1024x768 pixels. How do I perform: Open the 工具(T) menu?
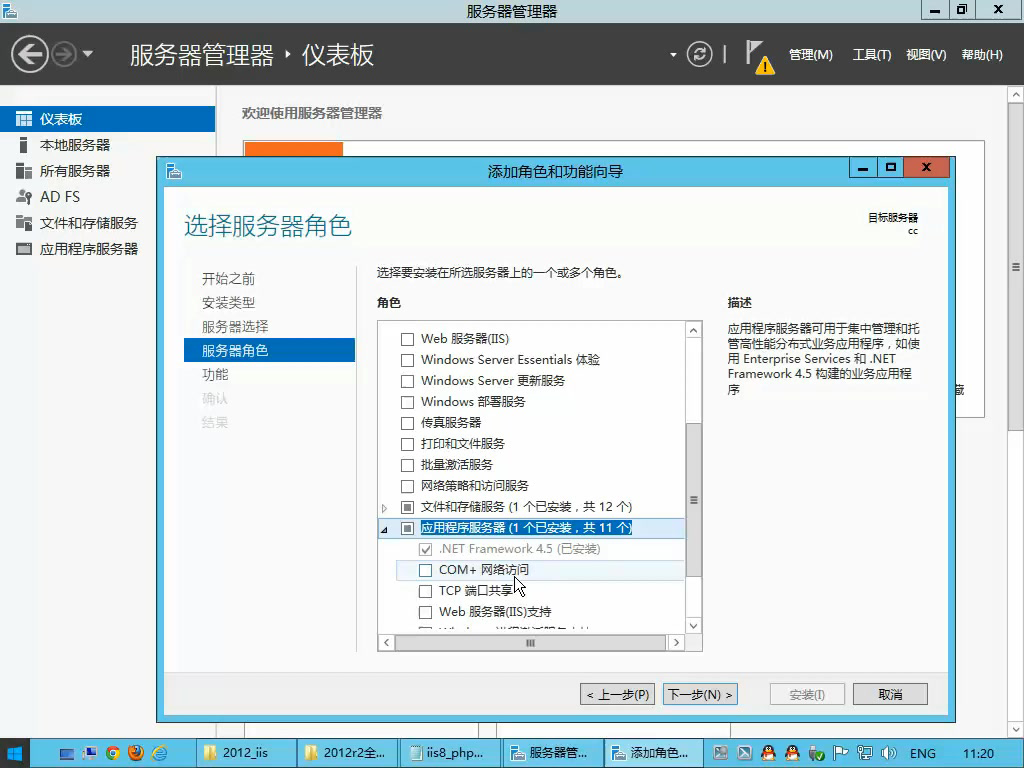[871, 55]
